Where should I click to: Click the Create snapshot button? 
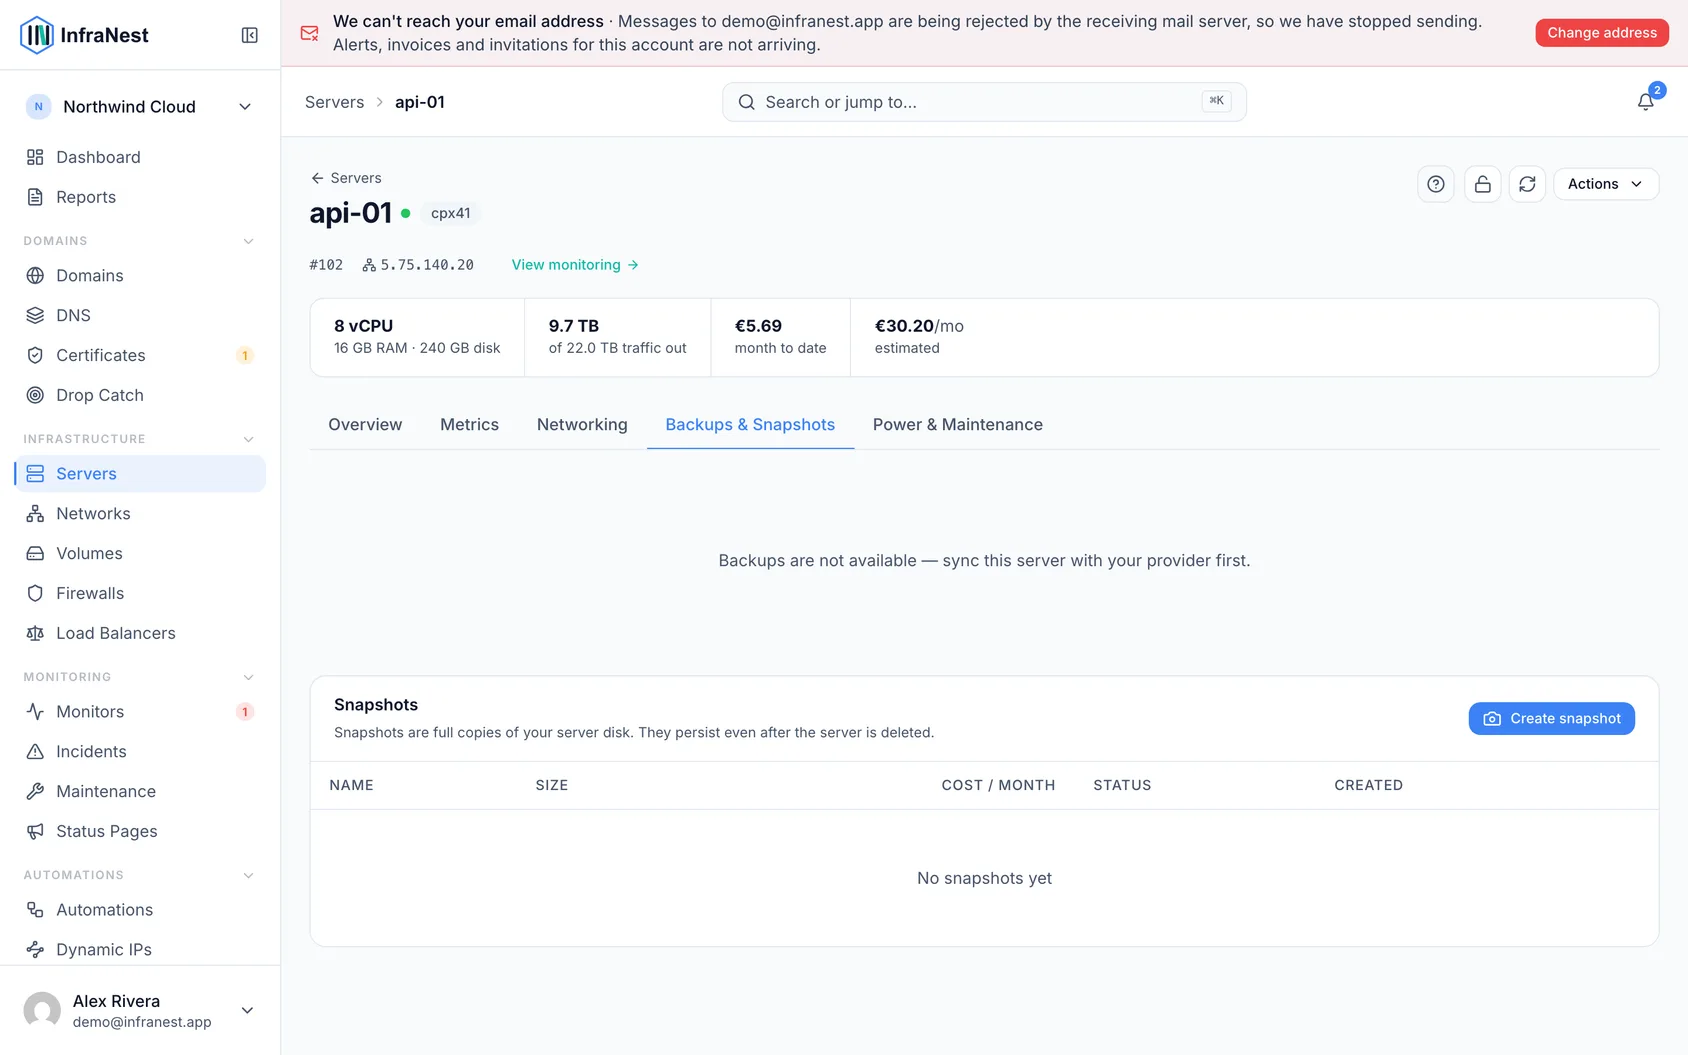[x=1551, y=718]
